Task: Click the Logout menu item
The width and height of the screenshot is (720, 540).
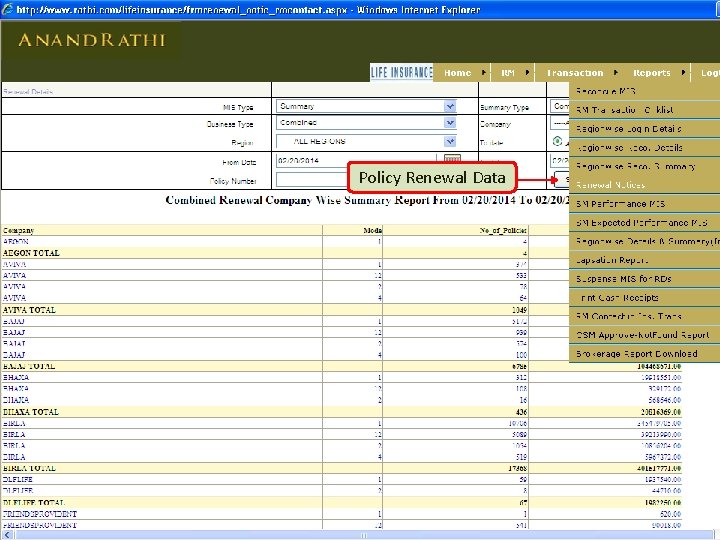Action: point(710,73)
